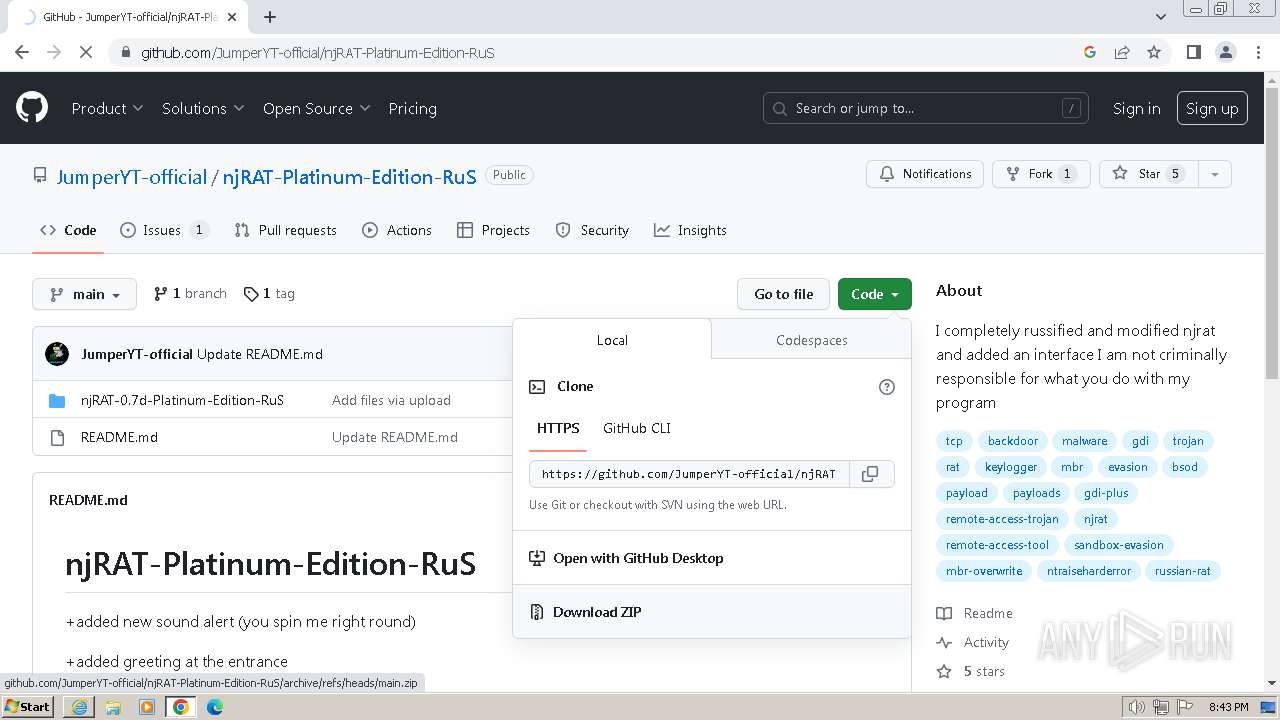1280x720 pixels.
Task: Select the russian-rat topic tag
Action: [1182, 571]
